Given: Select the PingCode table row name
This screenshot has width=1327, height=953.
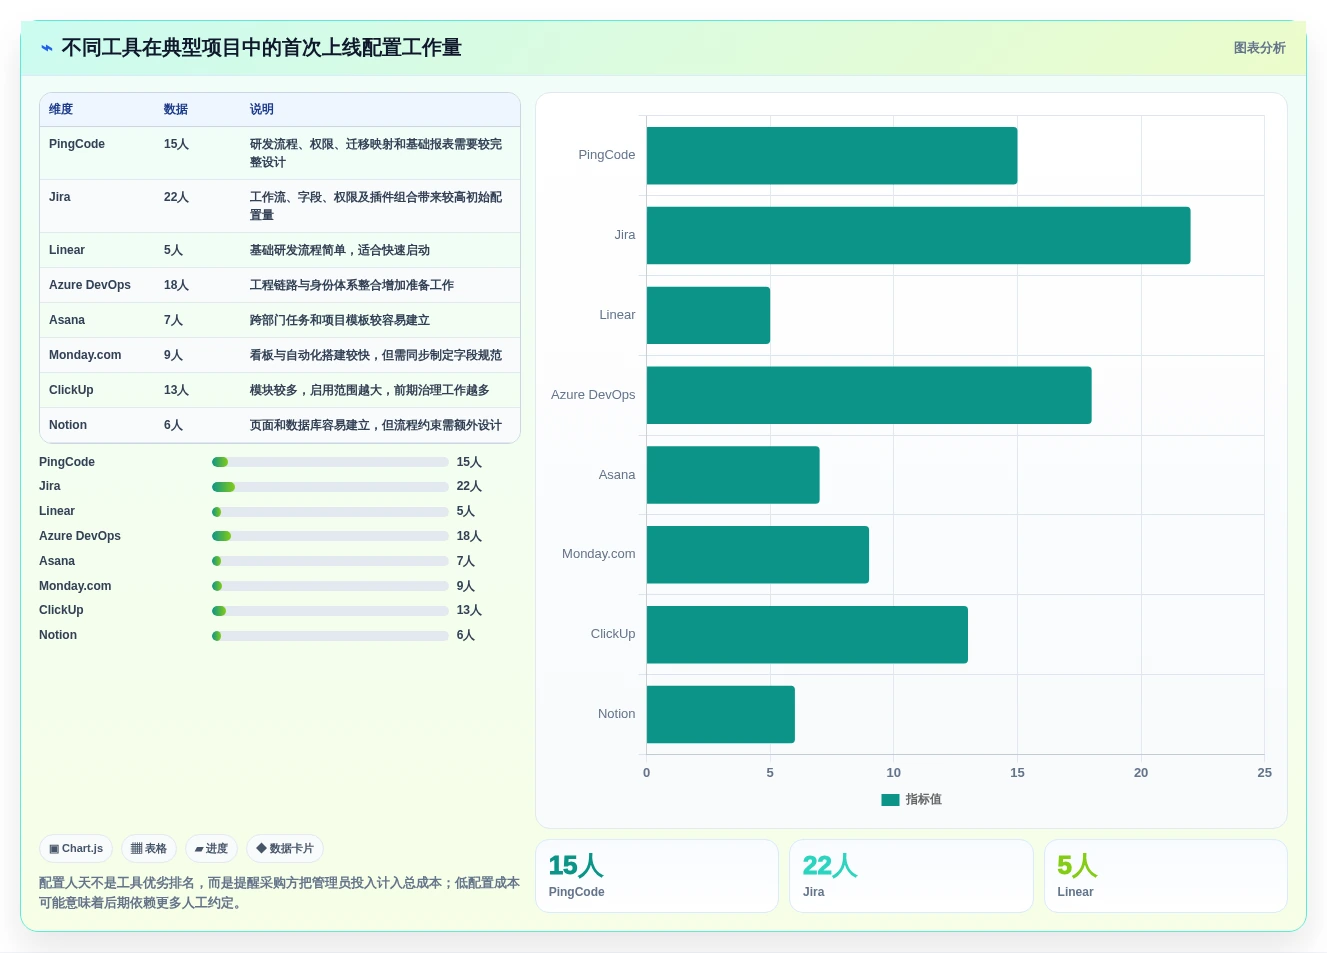Looking at the screenshot, I should [x=77, y=144].
